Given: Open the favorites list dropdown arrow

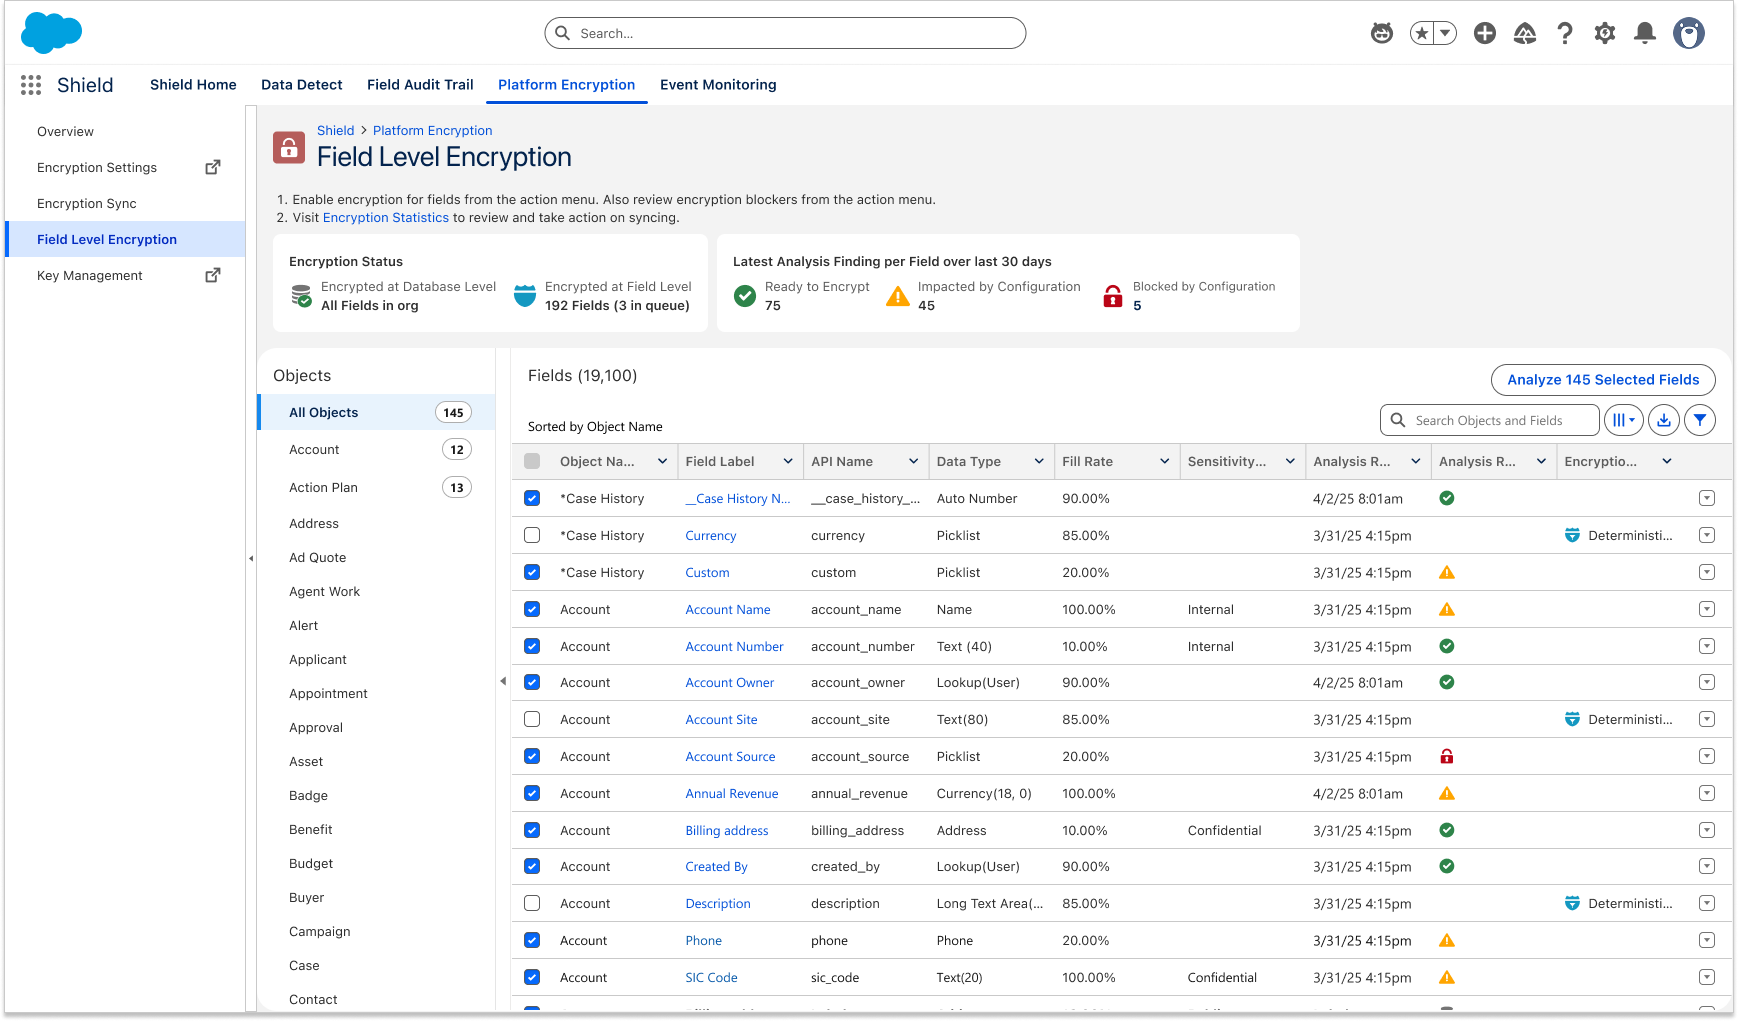Looking at the screenshot, I should [1445, 33].
